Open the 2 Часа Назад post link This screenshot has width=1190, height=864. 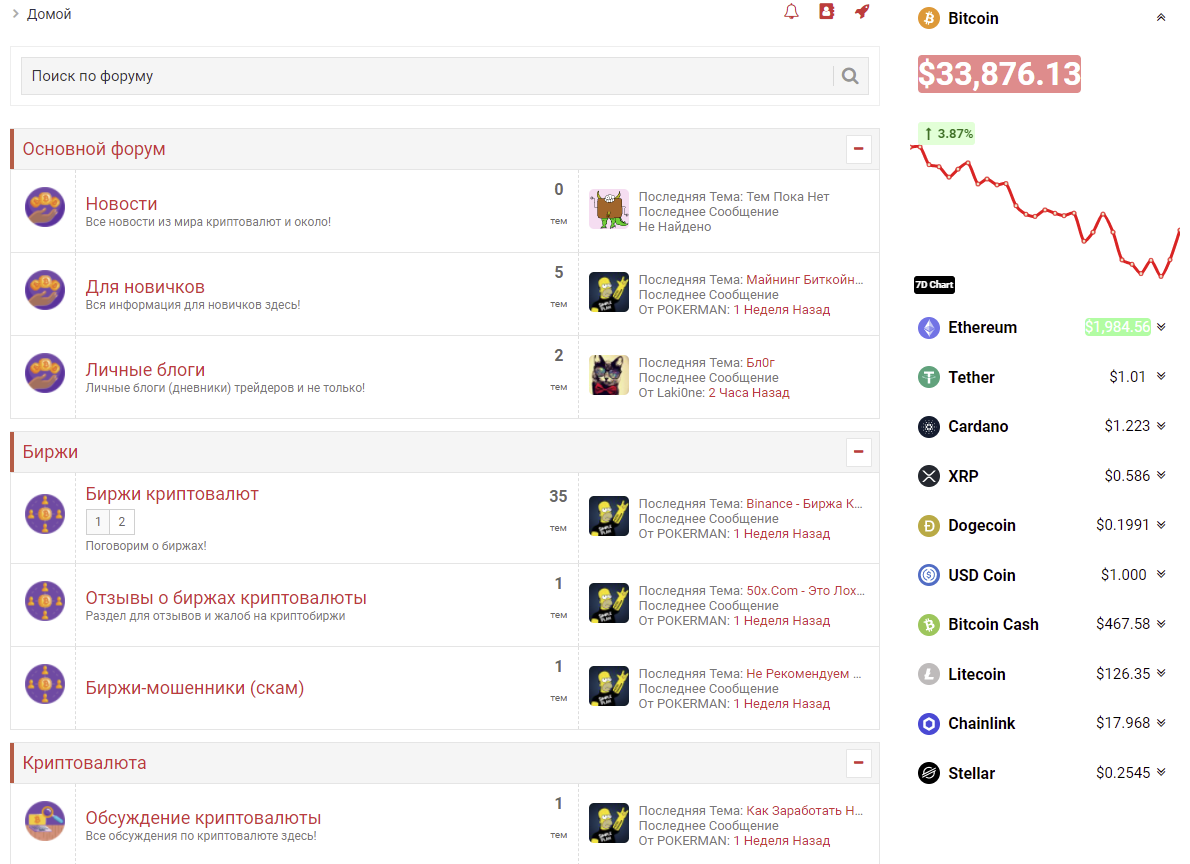coord(749,393)
